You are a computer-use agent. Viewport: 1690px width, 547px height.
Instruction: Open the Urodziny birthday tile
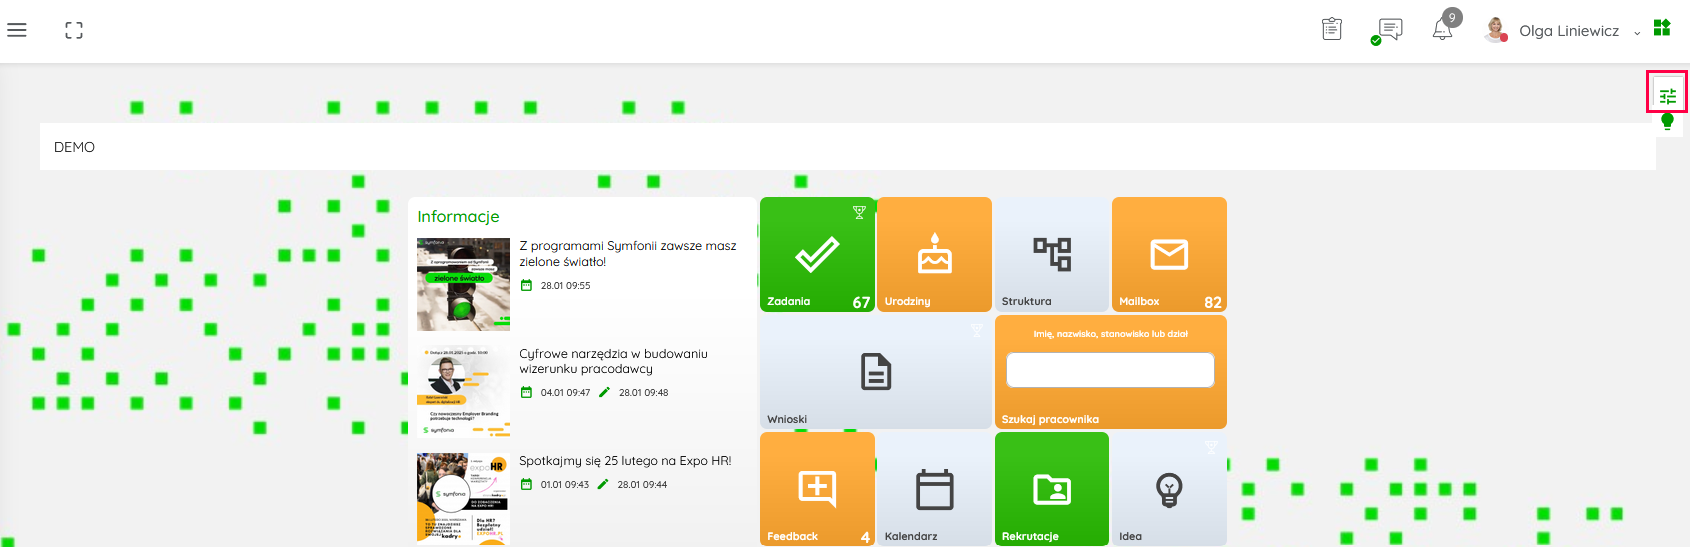pyautogui.click(x=934, y=255)
